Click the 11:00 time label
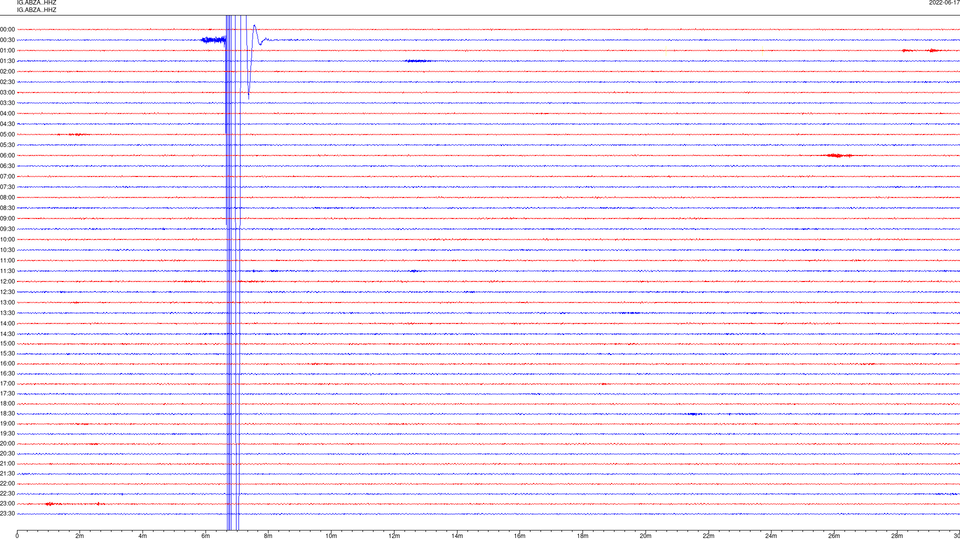The image size is (960, 540). (7, 260)
